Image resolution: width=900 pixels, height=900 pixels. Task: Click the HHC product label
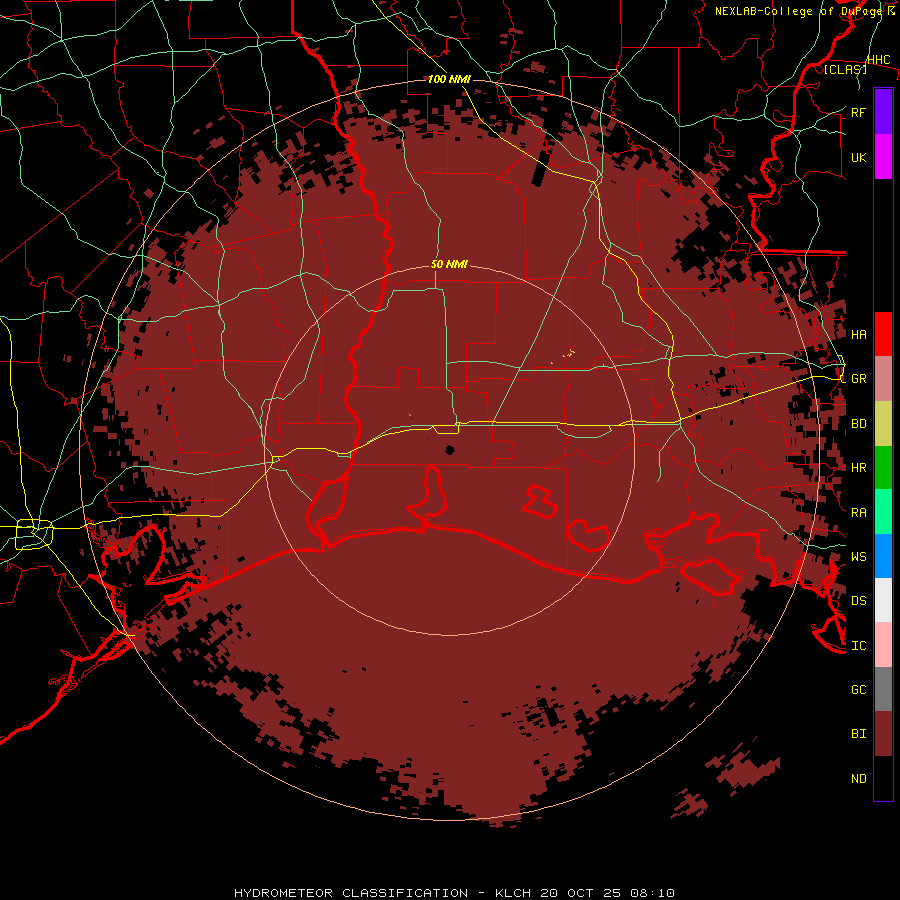(879, 60)
